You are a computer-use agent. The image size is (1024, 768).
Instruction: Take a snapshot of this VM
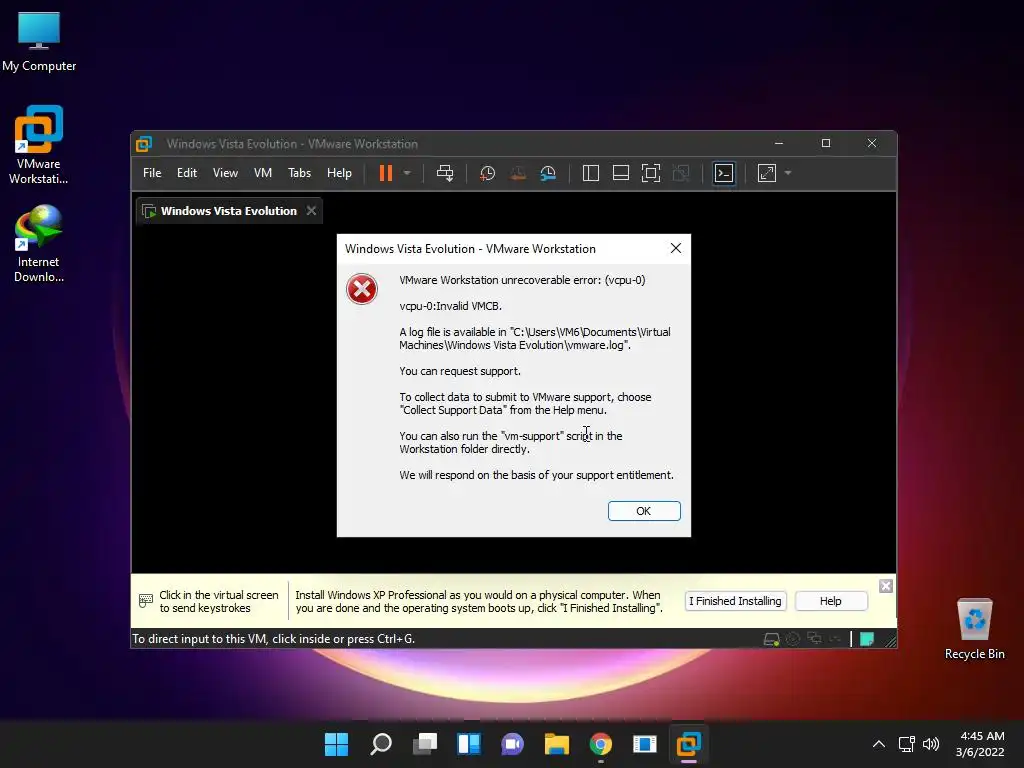click(x=487, y=173)
